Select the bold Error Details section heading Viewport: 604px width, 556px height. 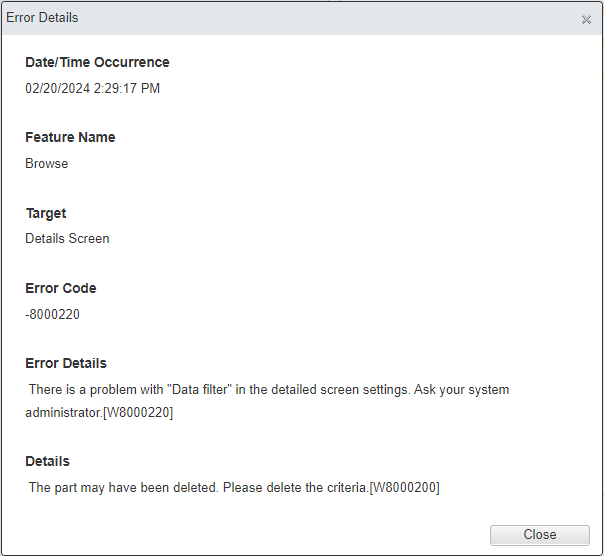coord(66,363)
